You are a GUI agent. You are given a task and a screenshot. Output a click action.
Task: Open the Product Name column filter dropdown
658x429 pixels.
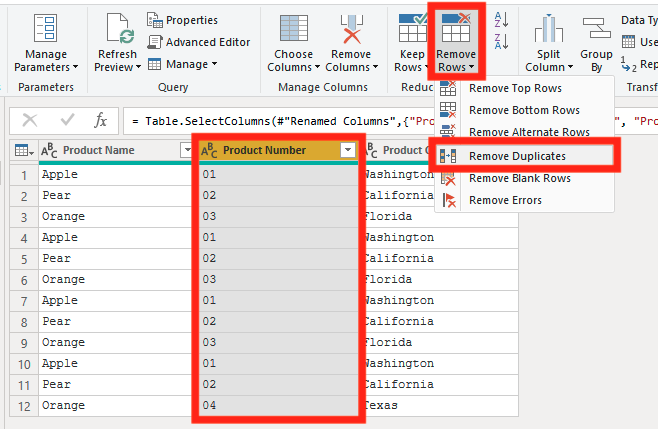pyautogui.click(x=186, y=151)
